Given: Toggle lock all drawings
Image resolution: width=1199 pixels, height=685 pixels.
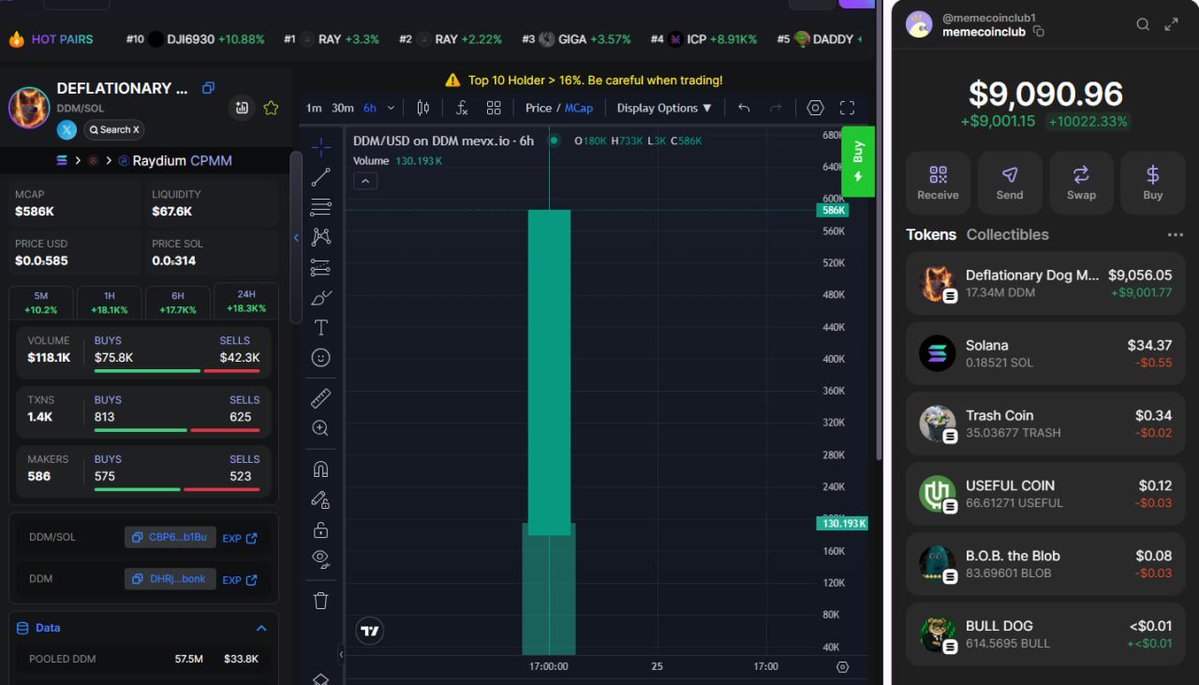Looking at the screenshot, I should pyautogui.click(x=320, y=530).
